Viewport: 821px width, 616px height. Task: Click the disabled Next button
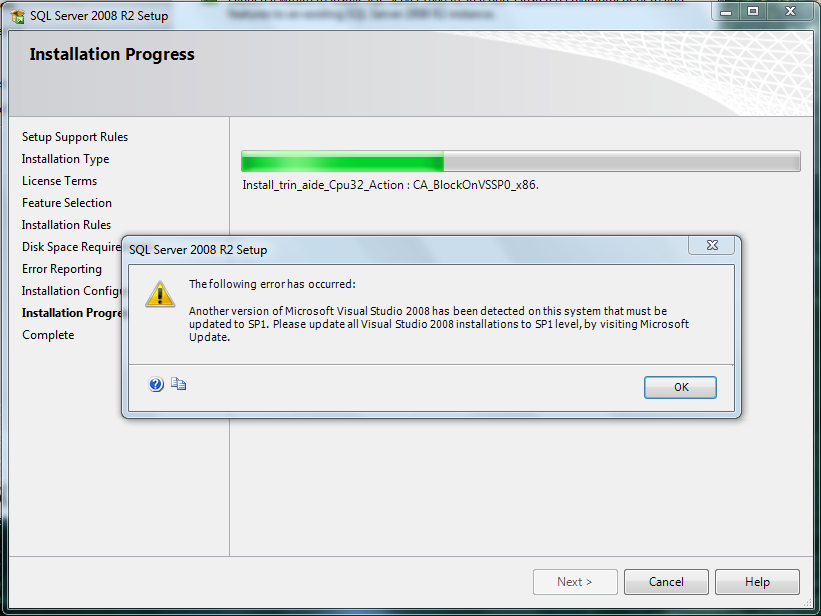click(575, 582)
